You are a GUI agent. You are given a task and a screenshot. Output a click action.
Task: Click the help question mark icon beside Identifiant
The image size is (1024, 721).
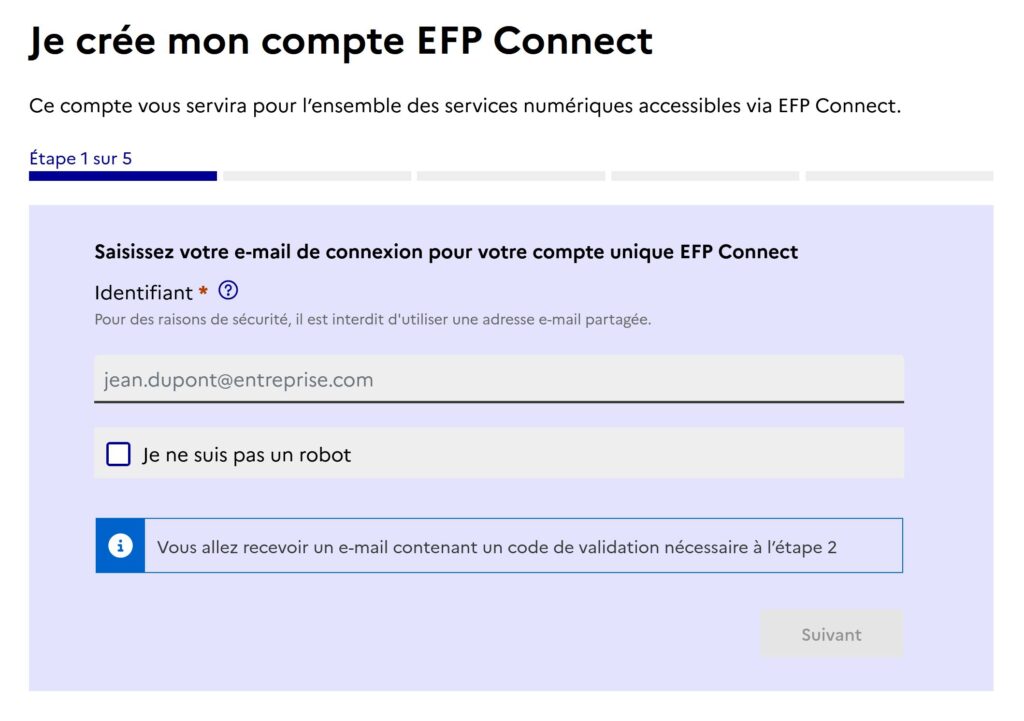[228, 291]
